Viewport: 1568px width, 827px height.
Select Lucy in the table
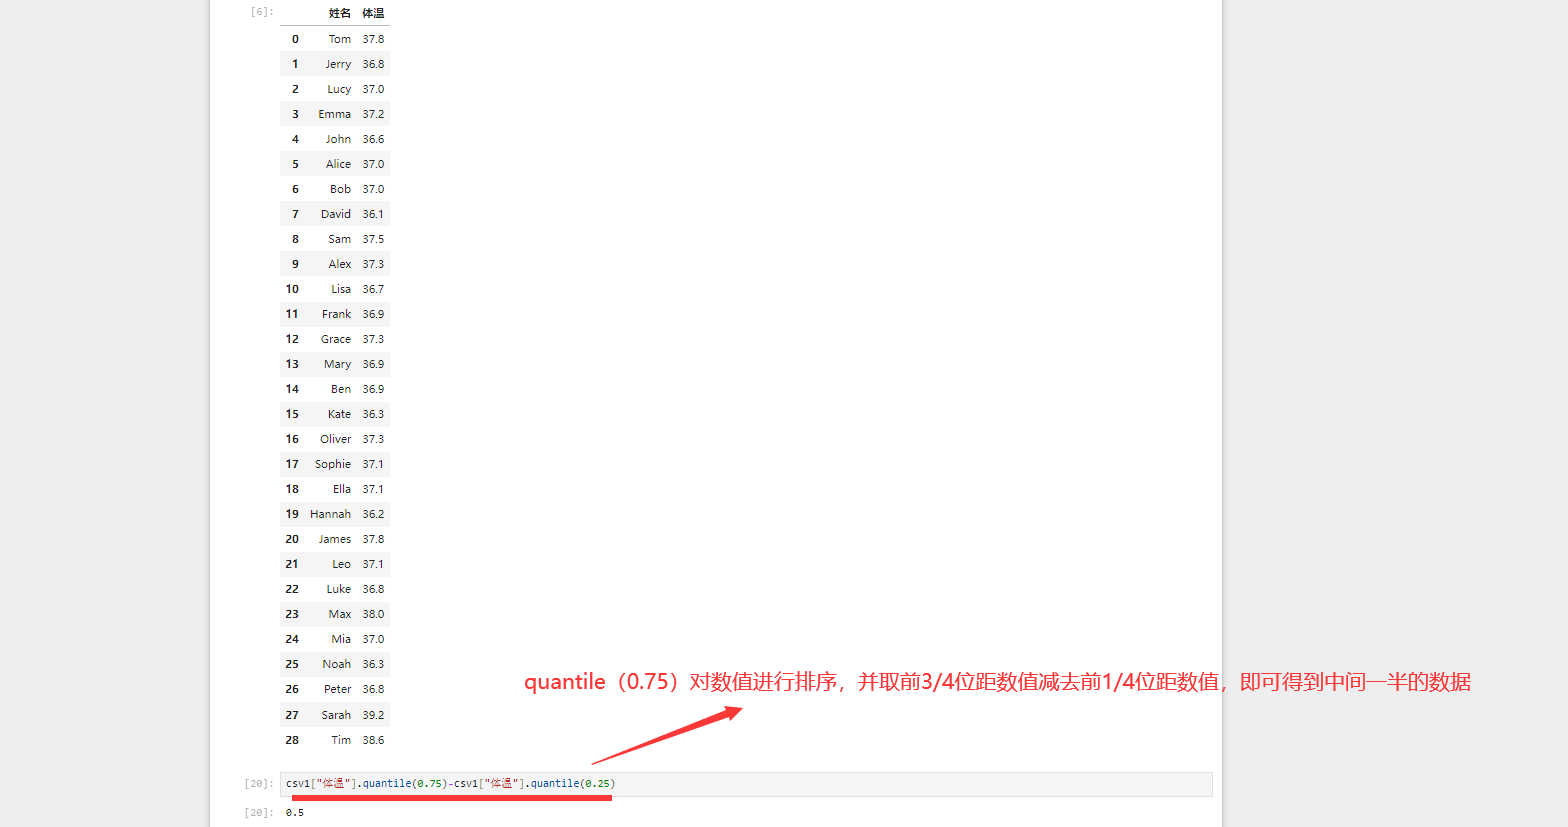(x=339, y=89)
